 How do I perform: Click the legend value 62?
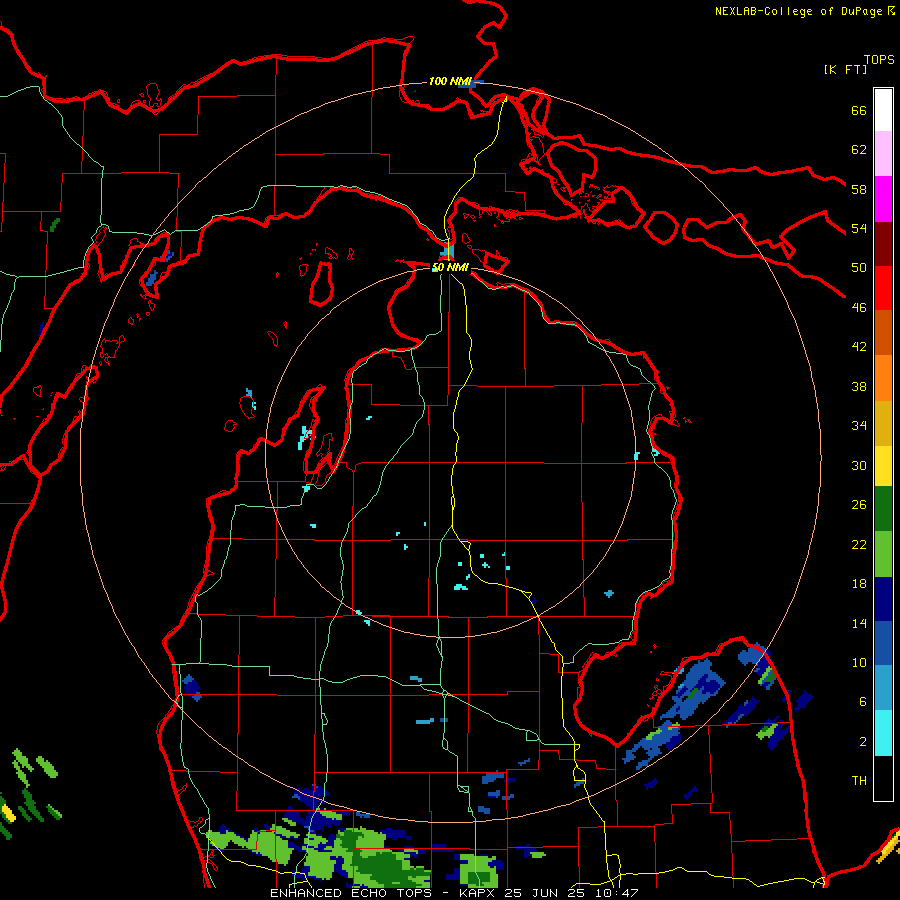coord(859,150)
